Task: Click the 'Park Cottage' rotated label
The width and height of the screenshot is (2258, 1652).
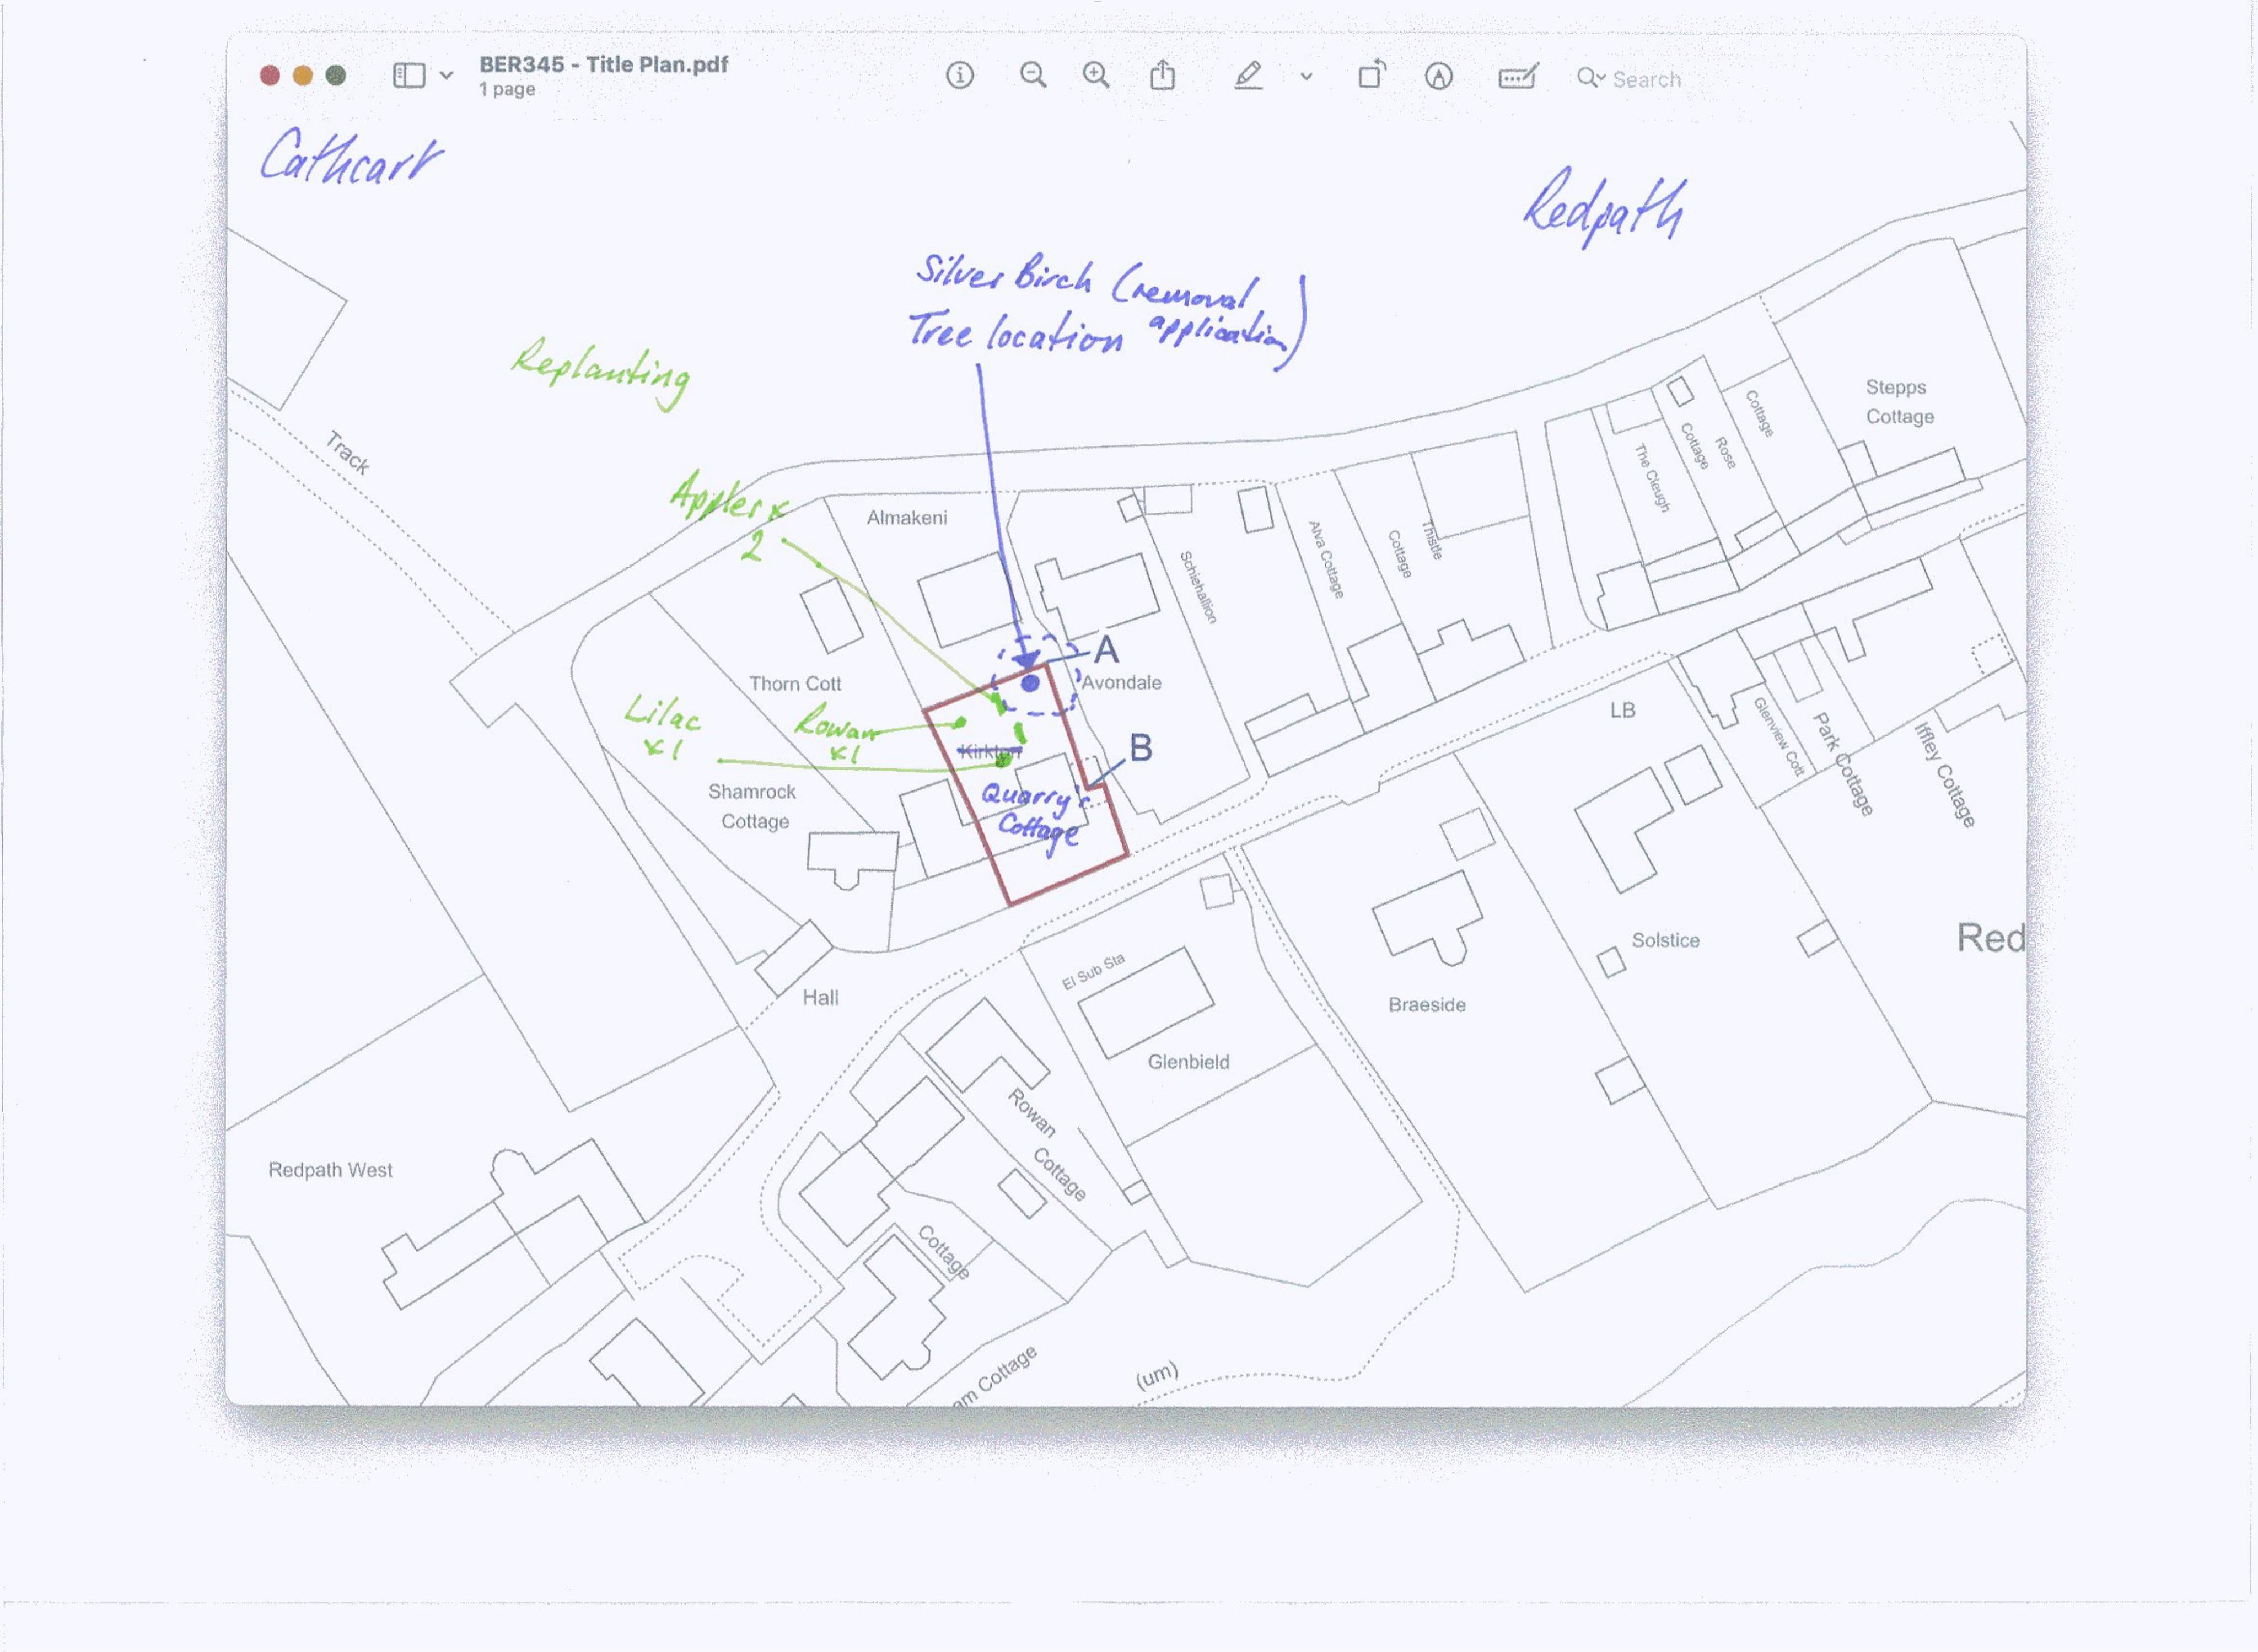Action: coord(1843,765)
